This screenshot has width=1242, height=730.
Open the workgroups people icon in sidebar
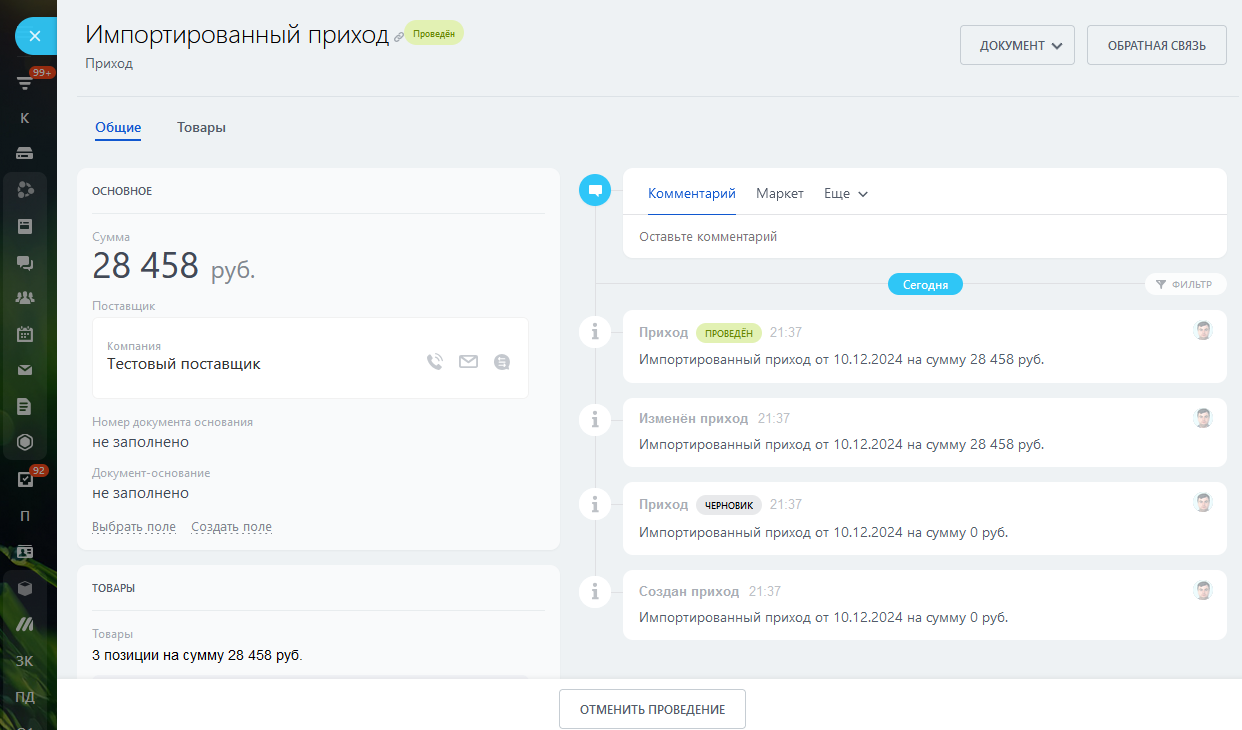(x=25, y=298)
